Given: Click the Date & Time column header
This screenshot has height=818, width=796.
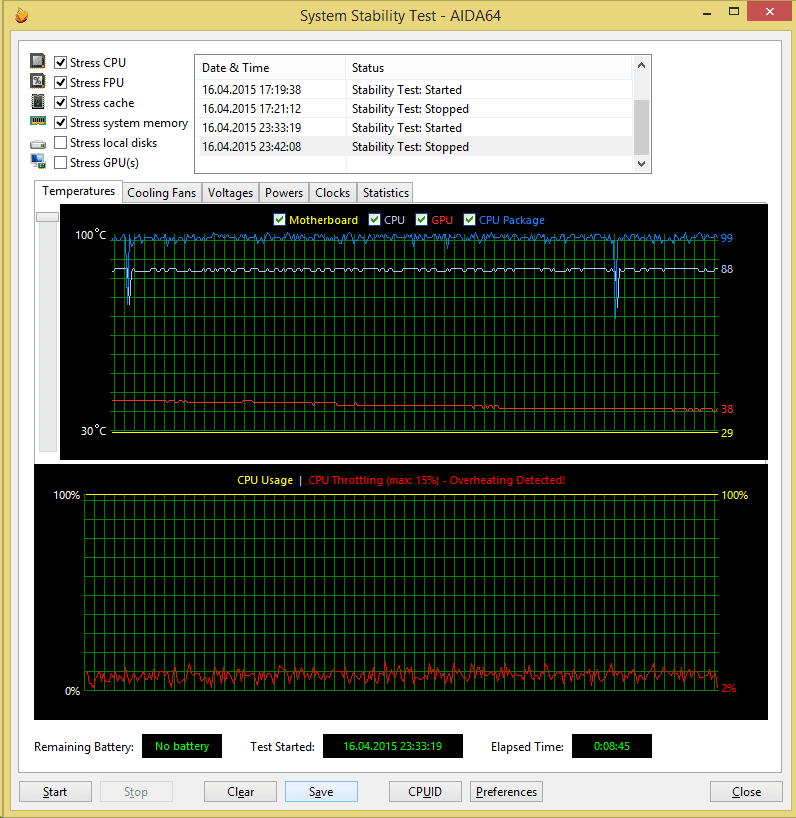Looking at the screenshot, I should point(270,68).
